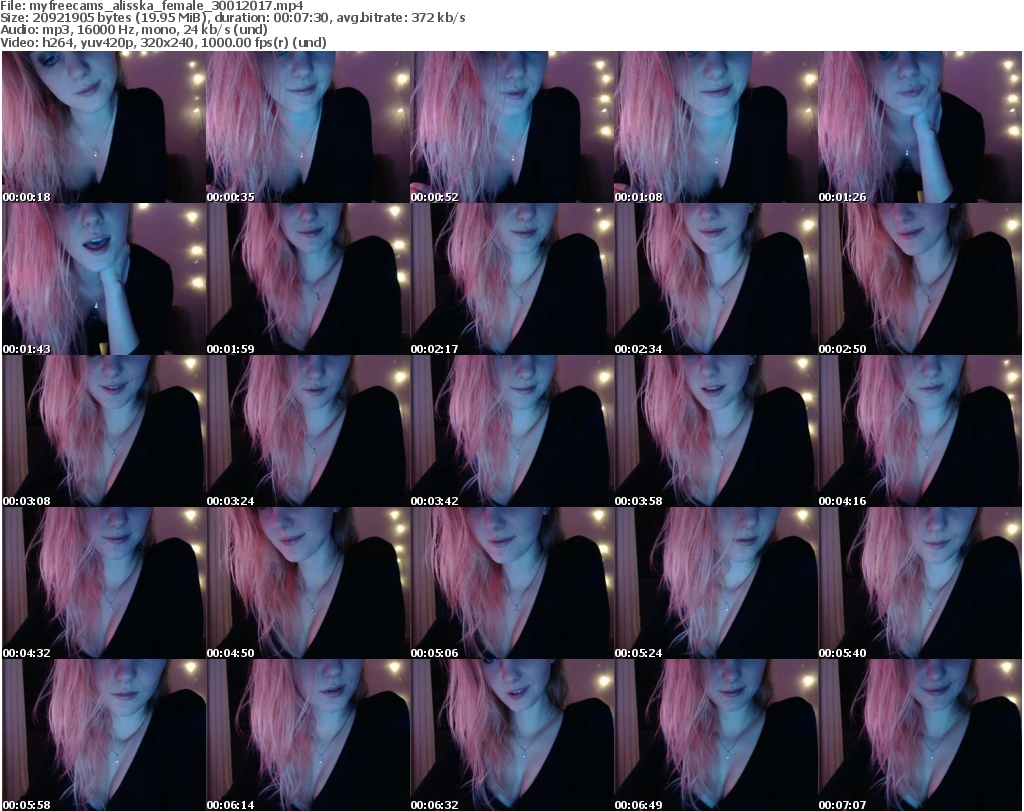Click the thumbnail stamped 00:02:17
The width and height of the screenshot is (1024, 811).
512,279
